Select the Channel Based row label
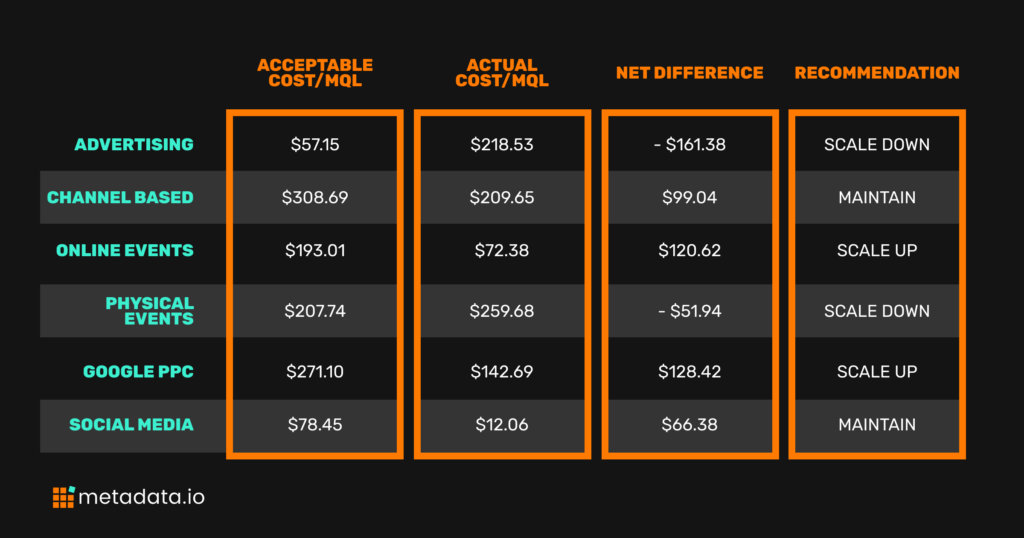Image resolution: width=1024 pixels, height=538 pixels. tap(120, 197)
